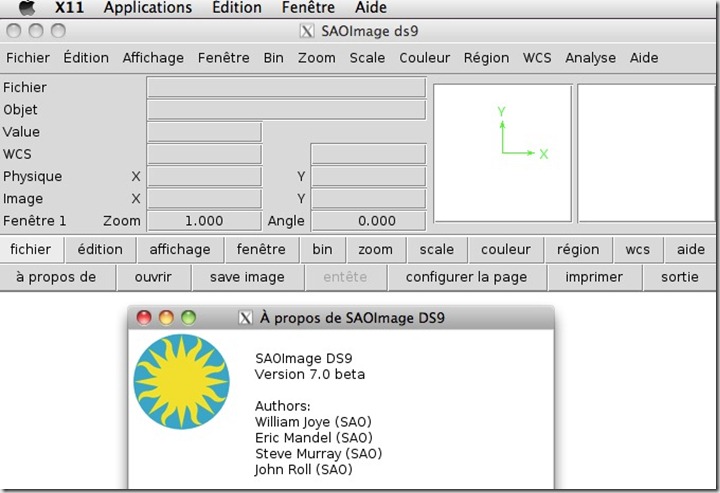Click the Objet info field
The image size is (720, 493).
coord(287,110)
